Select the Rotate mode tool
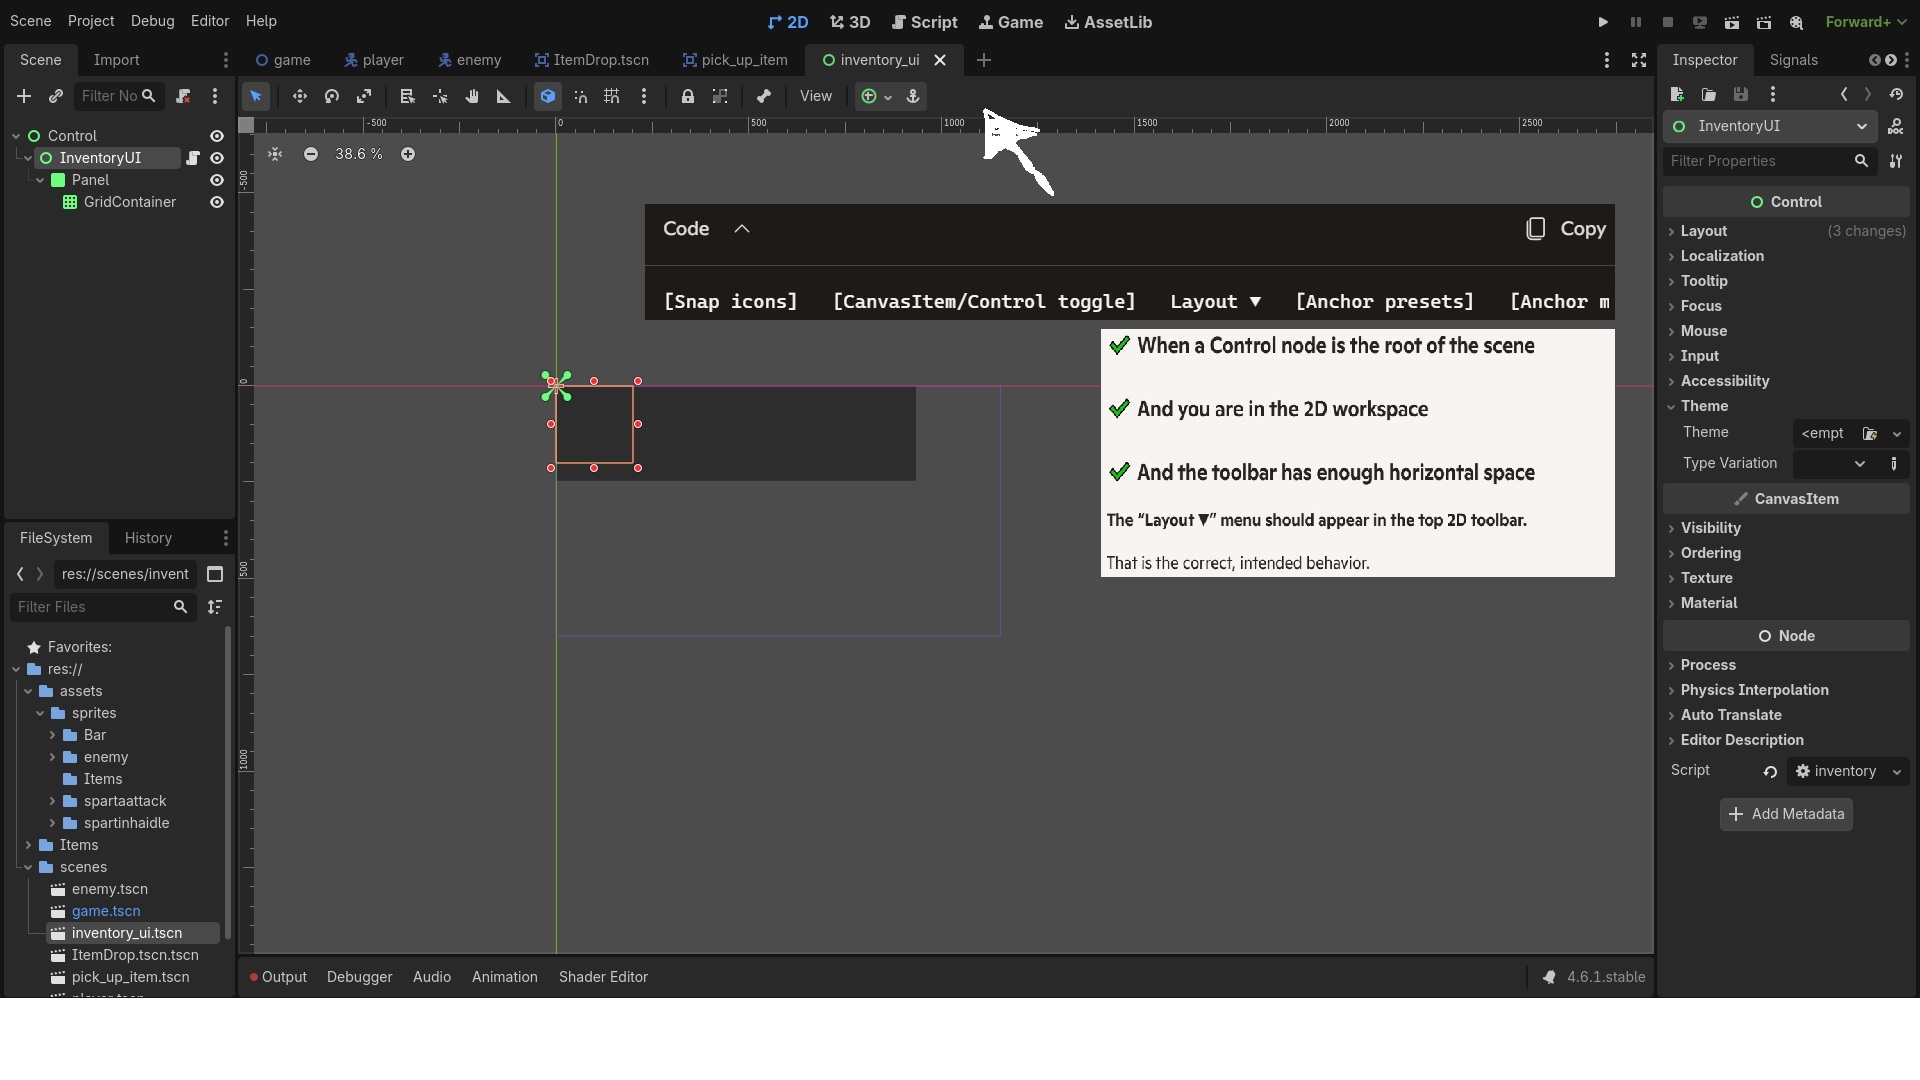Image resolution: width=1920 pixels, height=1080 pixels. pos(332,96)
